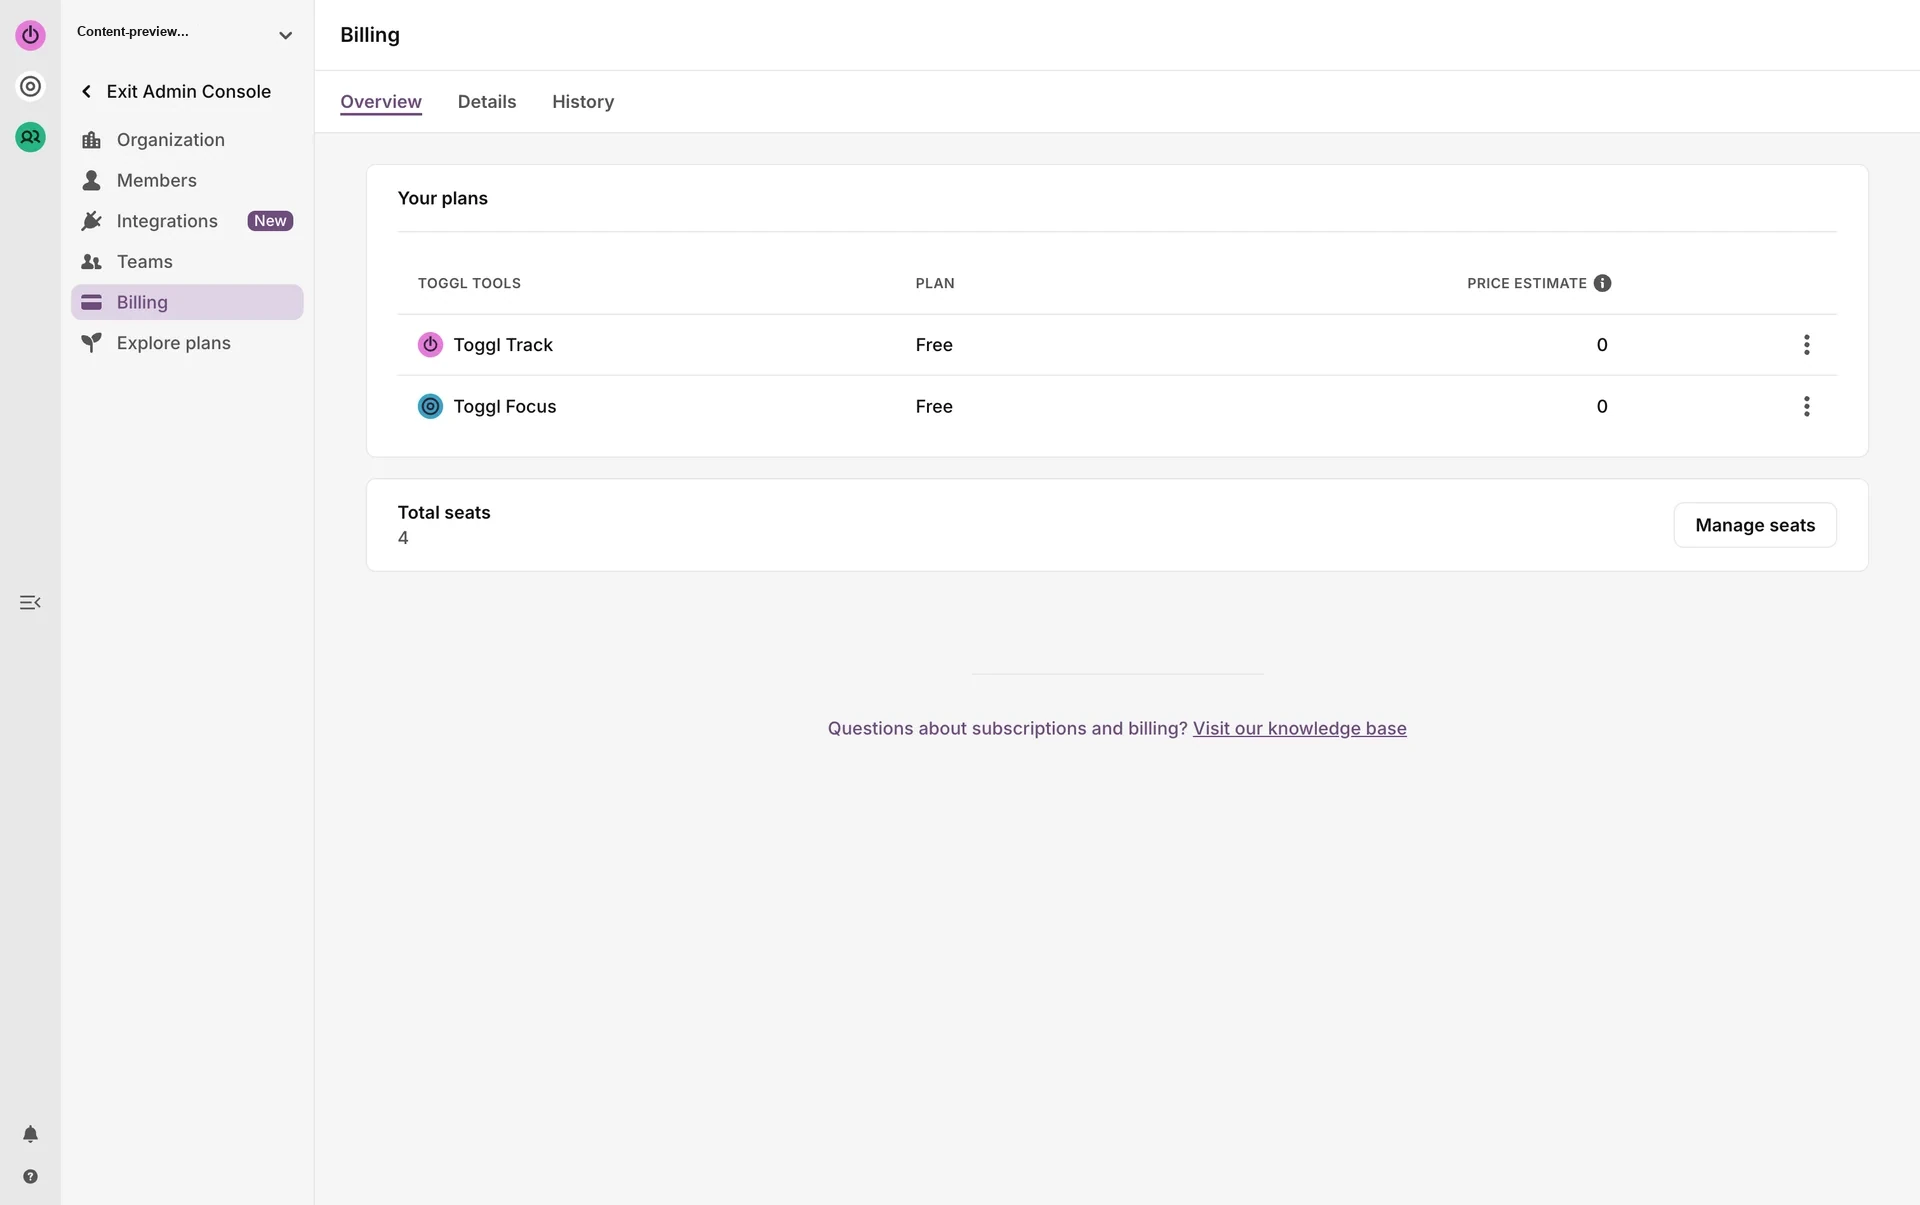The width and height of the screenshot is (1920, 1205).
Task: Click the Teams people icon
Action: 91,262
